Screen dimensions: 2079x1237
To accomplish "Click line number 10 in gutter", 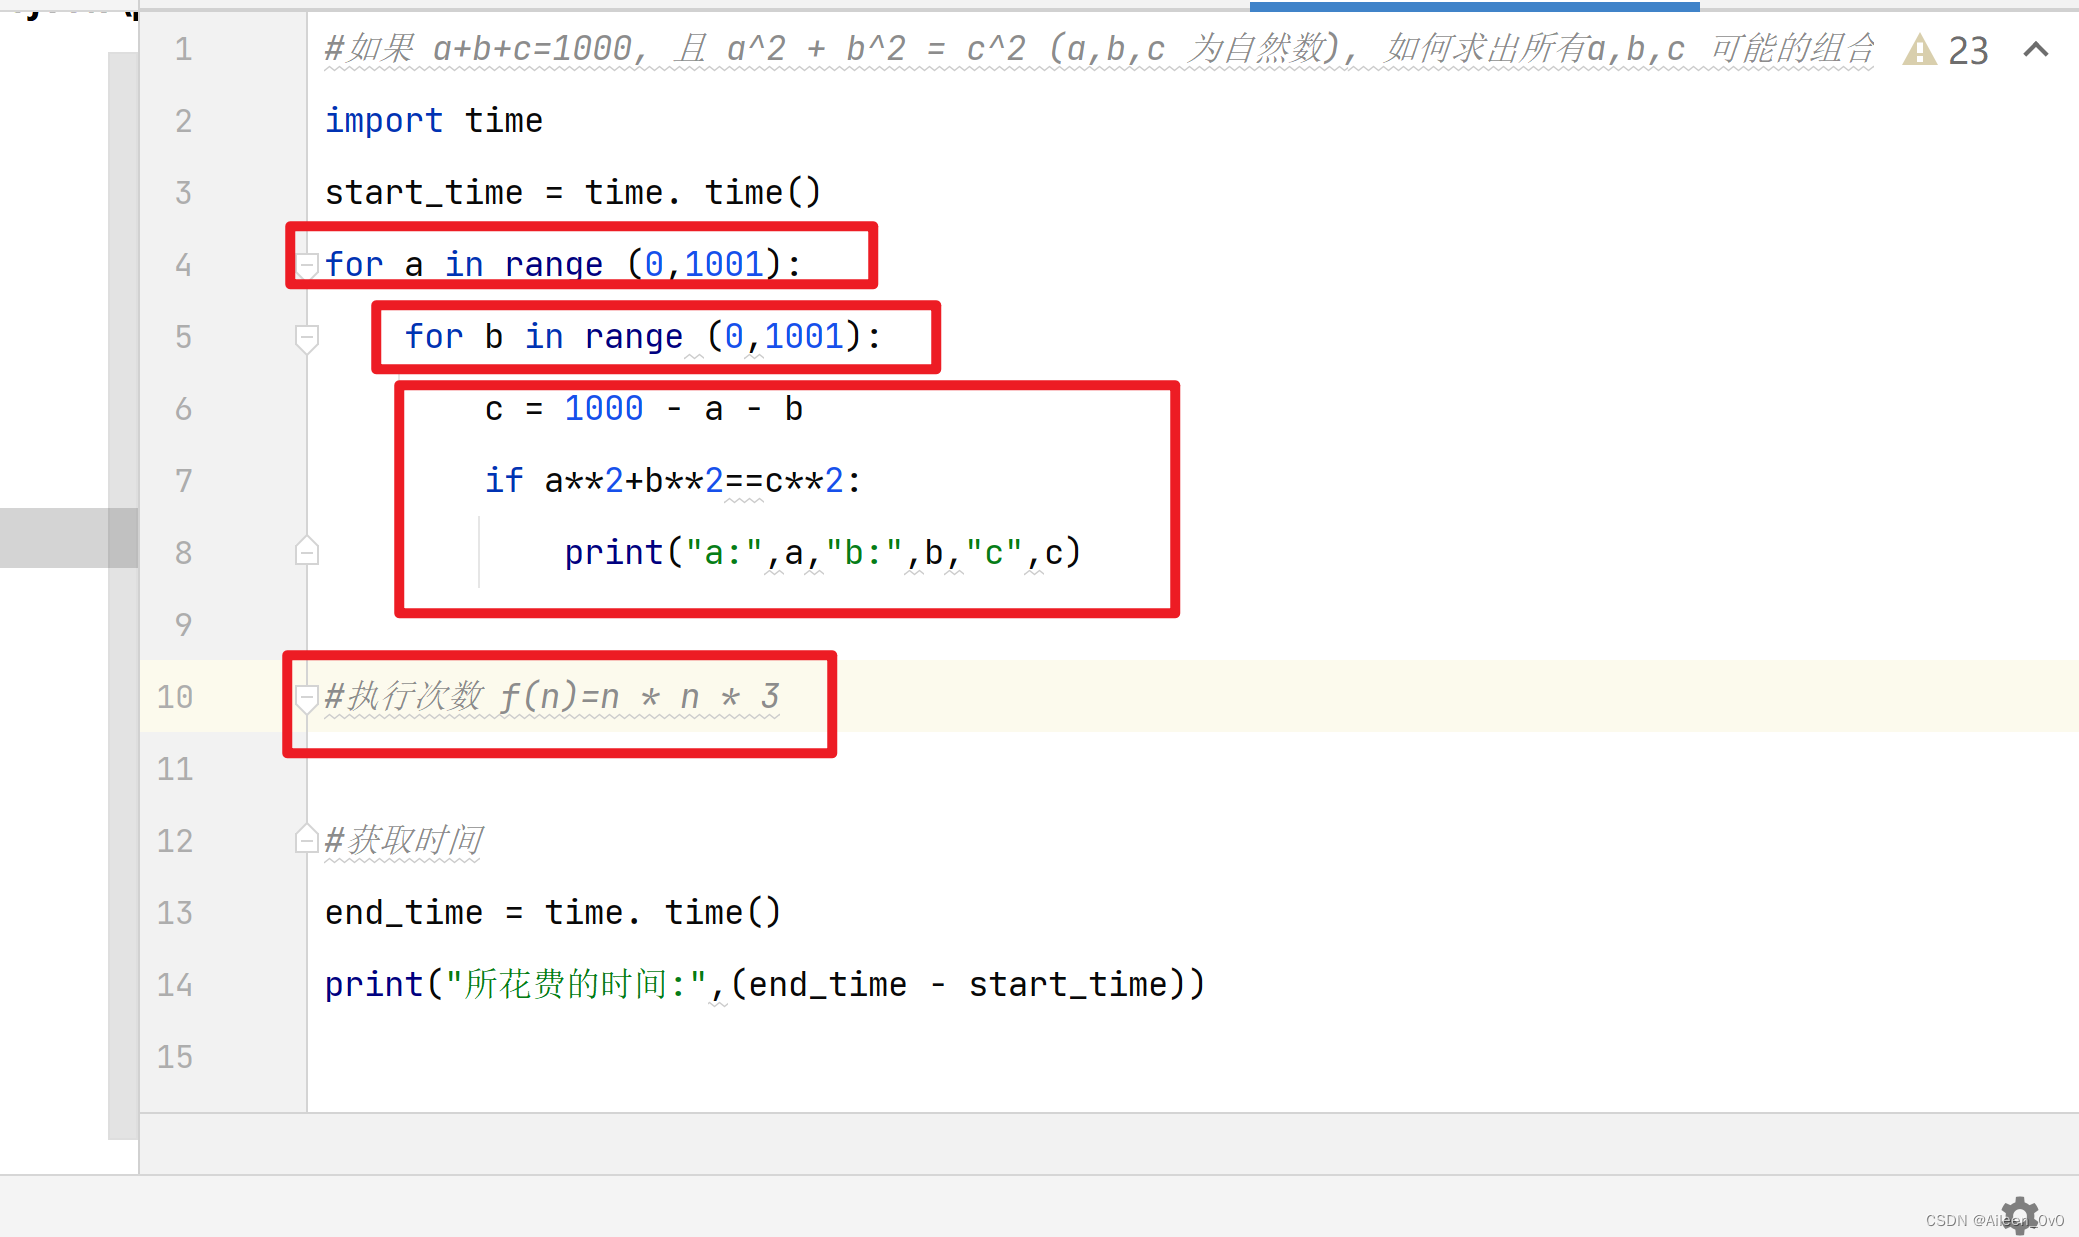I will (175, 697).
